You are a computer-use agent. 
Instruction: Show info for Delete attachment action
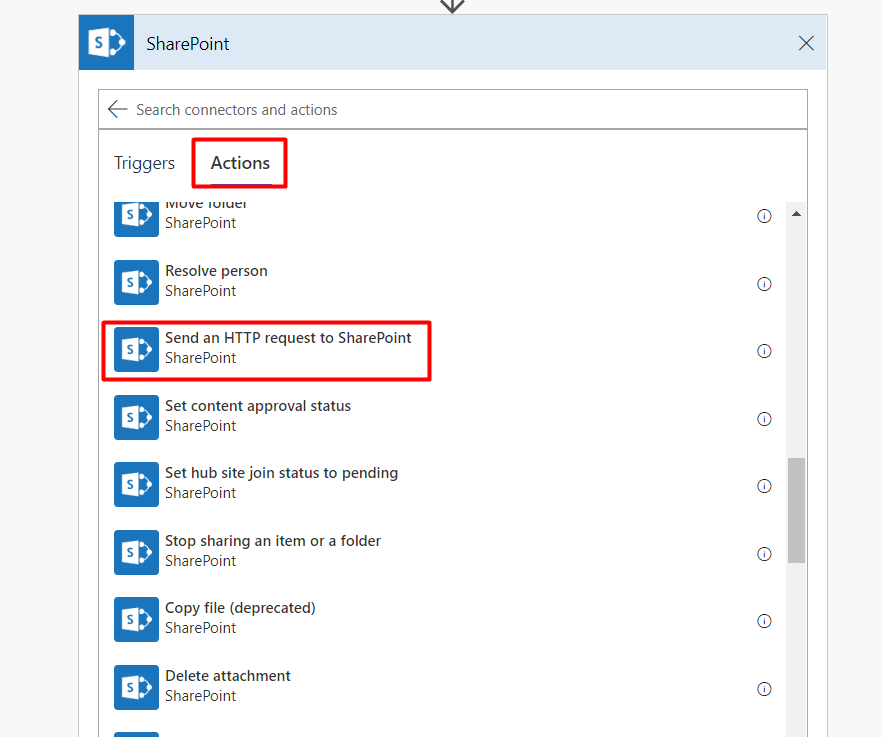[764, 689]
